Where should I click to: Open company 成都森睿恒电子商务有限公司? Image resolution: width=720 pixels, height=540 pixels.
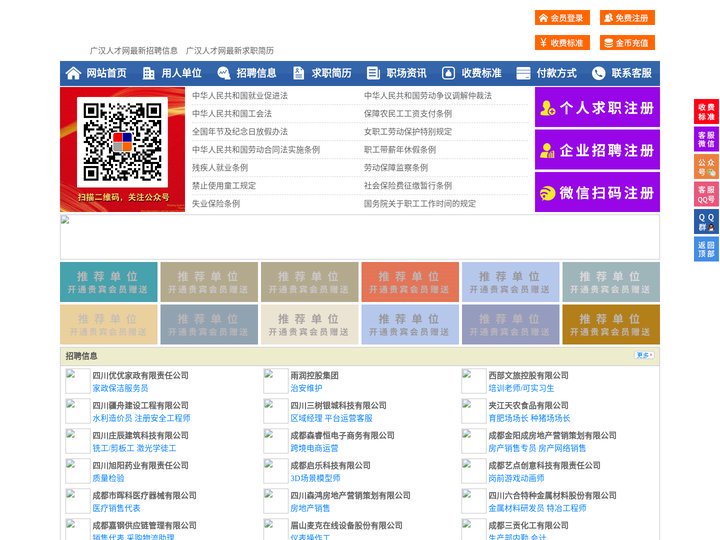342,435
